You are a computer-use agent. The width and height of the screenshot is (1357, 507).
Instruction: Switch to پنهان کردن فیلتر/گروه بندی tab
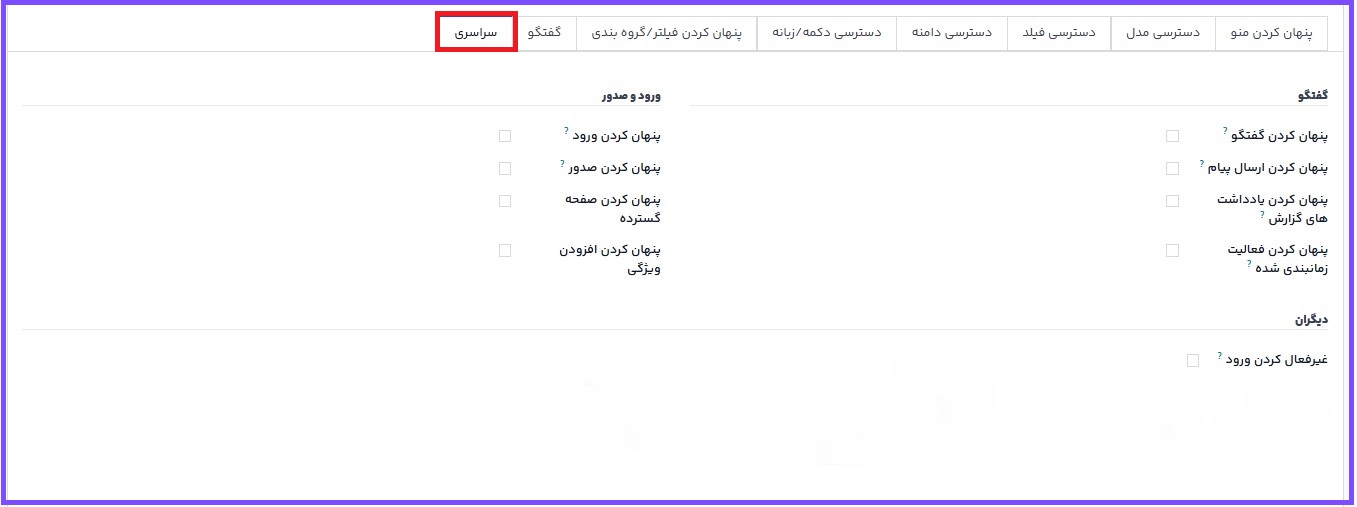click(x=668, y=33)
